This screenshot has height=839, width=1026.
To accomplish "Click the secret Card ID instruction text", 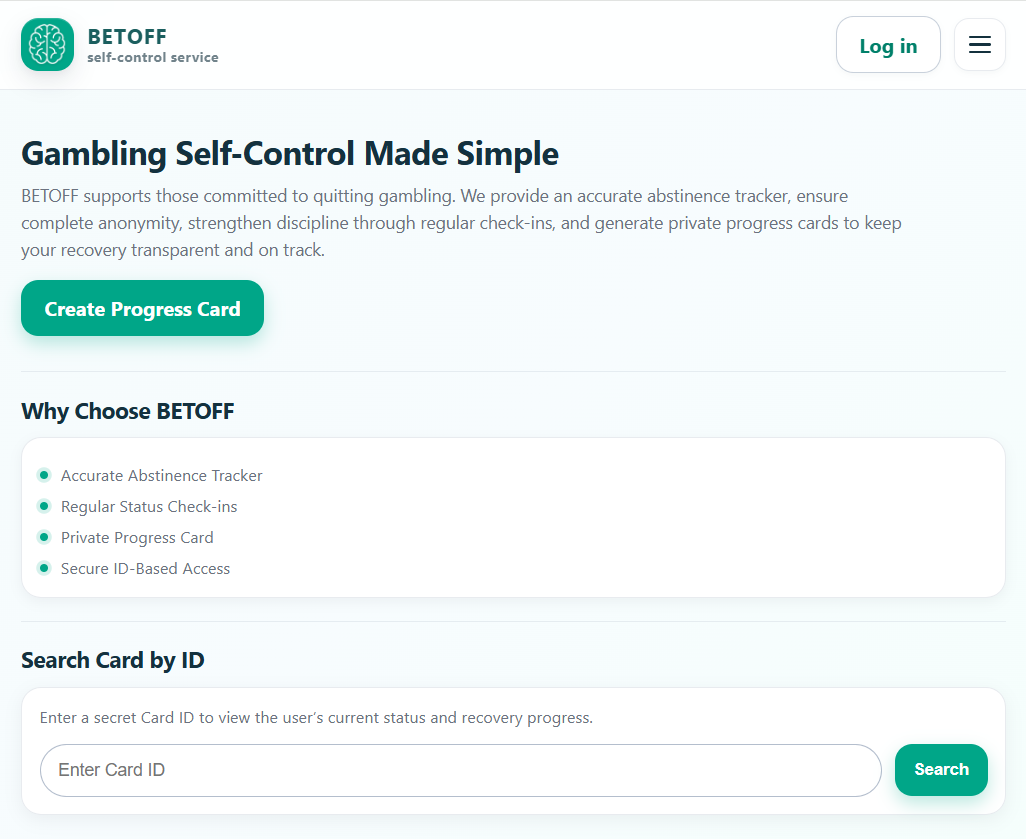I will click(316, 717).
